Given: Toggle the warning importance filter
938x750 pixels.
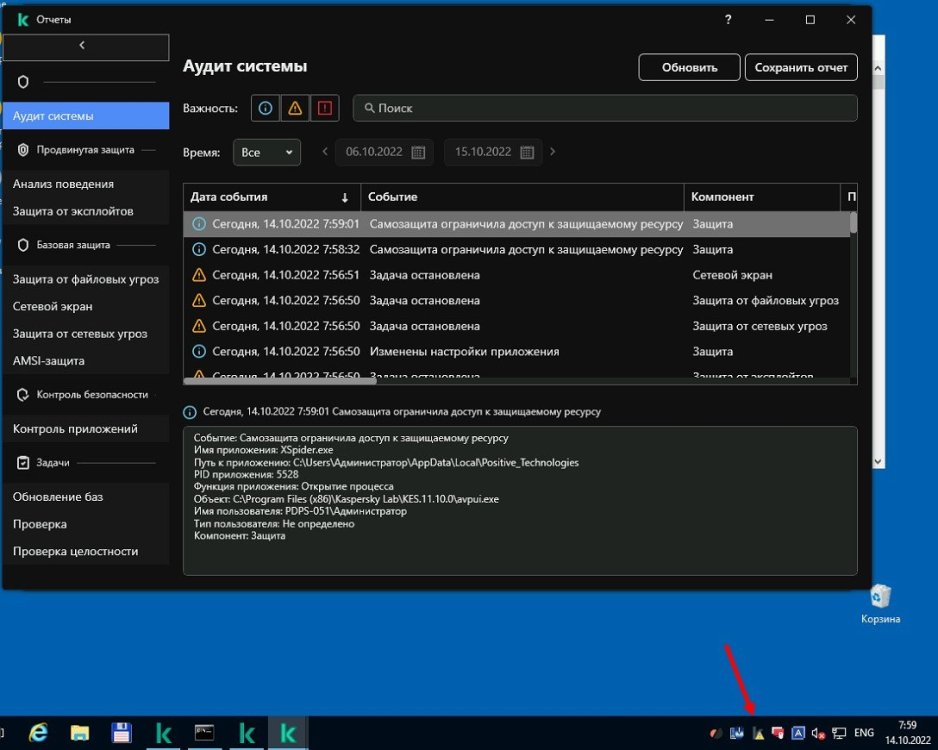Looking at the screenshot, I should [x=295, y=108].
